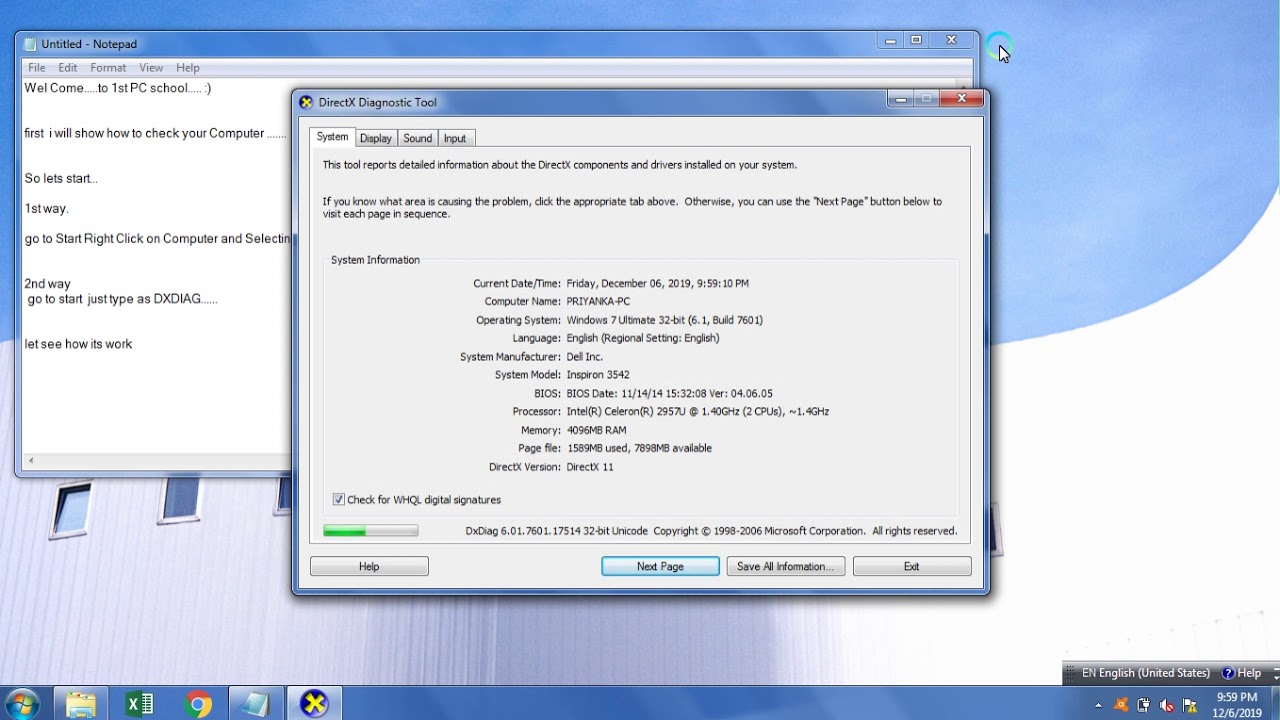
Task: Click the muted volume speaker icon
Action: (x=1167, y=705)
